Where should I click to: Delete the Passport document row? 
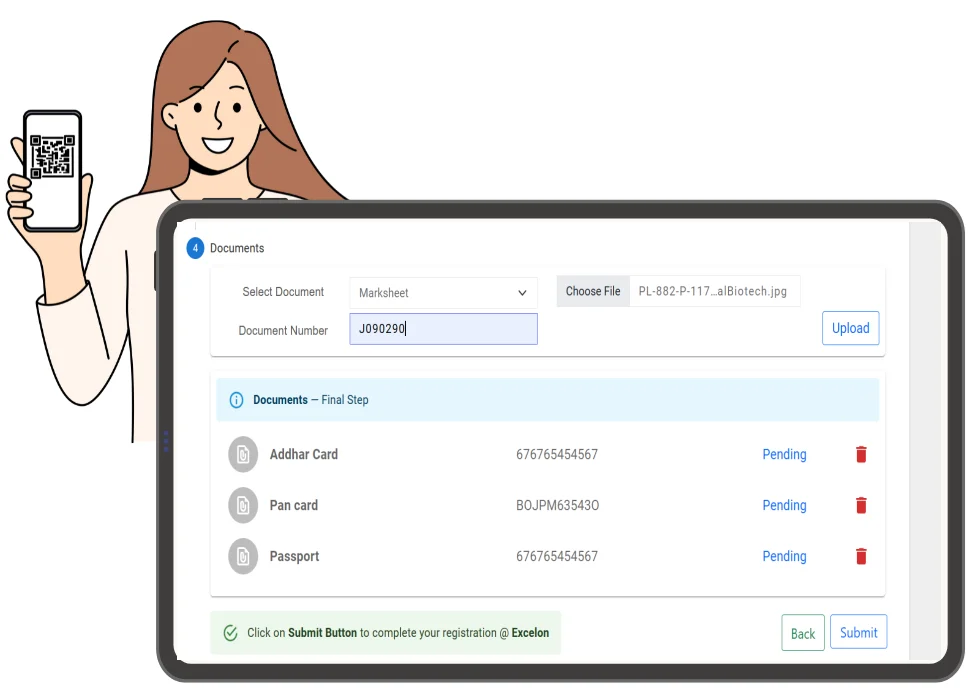(861, 557)
